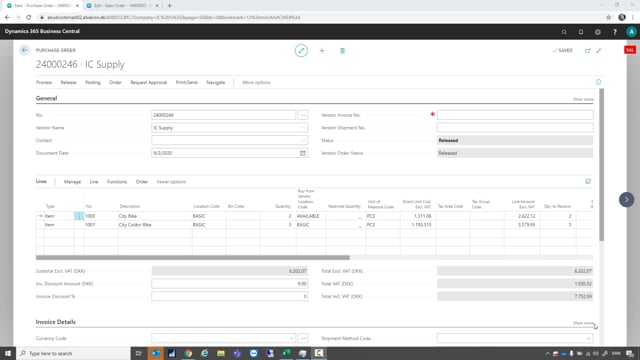The height and width of the screenshot is (360, 640).
Task: Open a new browser tab
Action: click(169, 6)
